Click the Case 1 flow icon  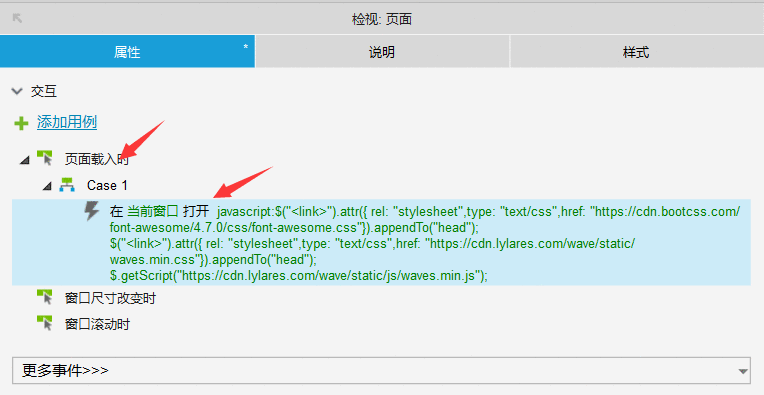[67, 185]
